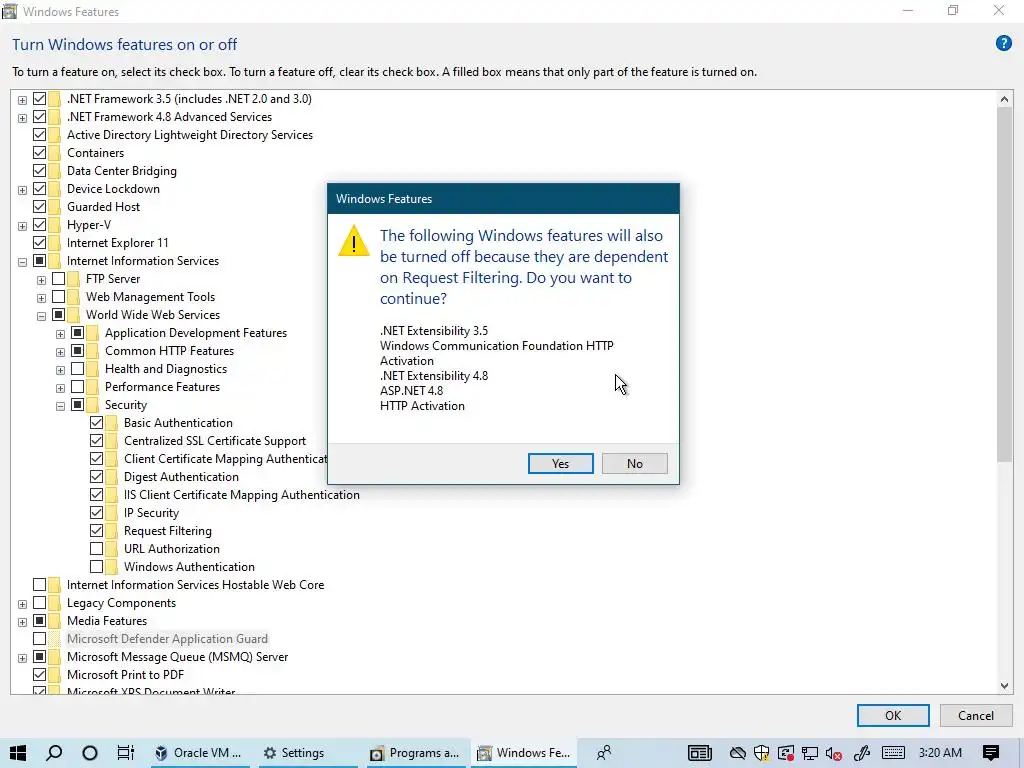The height and width of the screenshot is (768, 1024).
Task: Select Internet Explorer 11 row text
Action: (x=118, y=242)
